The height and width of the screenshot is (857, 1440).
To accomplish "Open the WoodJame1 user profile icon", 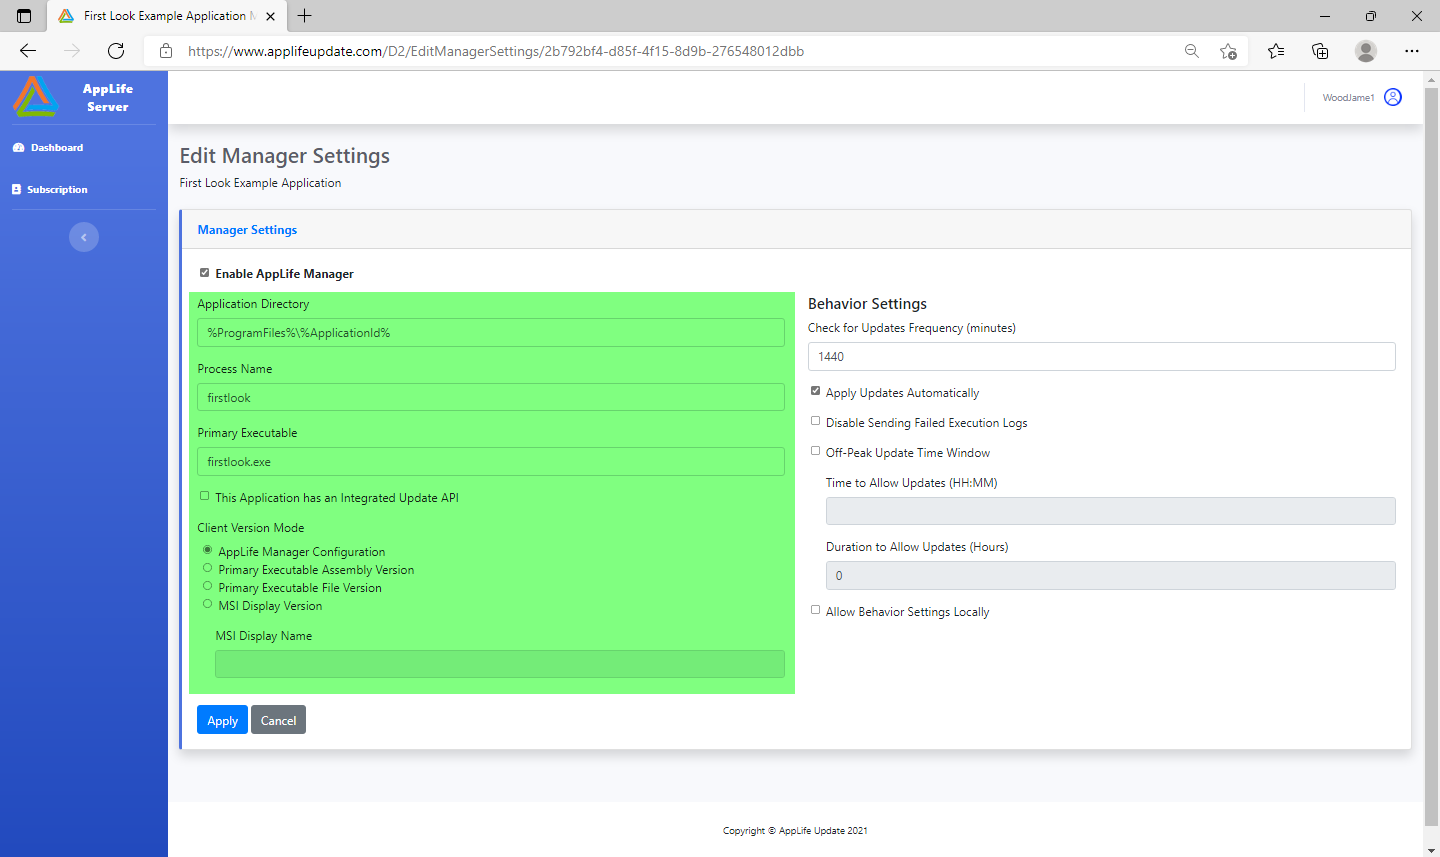I will tap(1393, 97).
